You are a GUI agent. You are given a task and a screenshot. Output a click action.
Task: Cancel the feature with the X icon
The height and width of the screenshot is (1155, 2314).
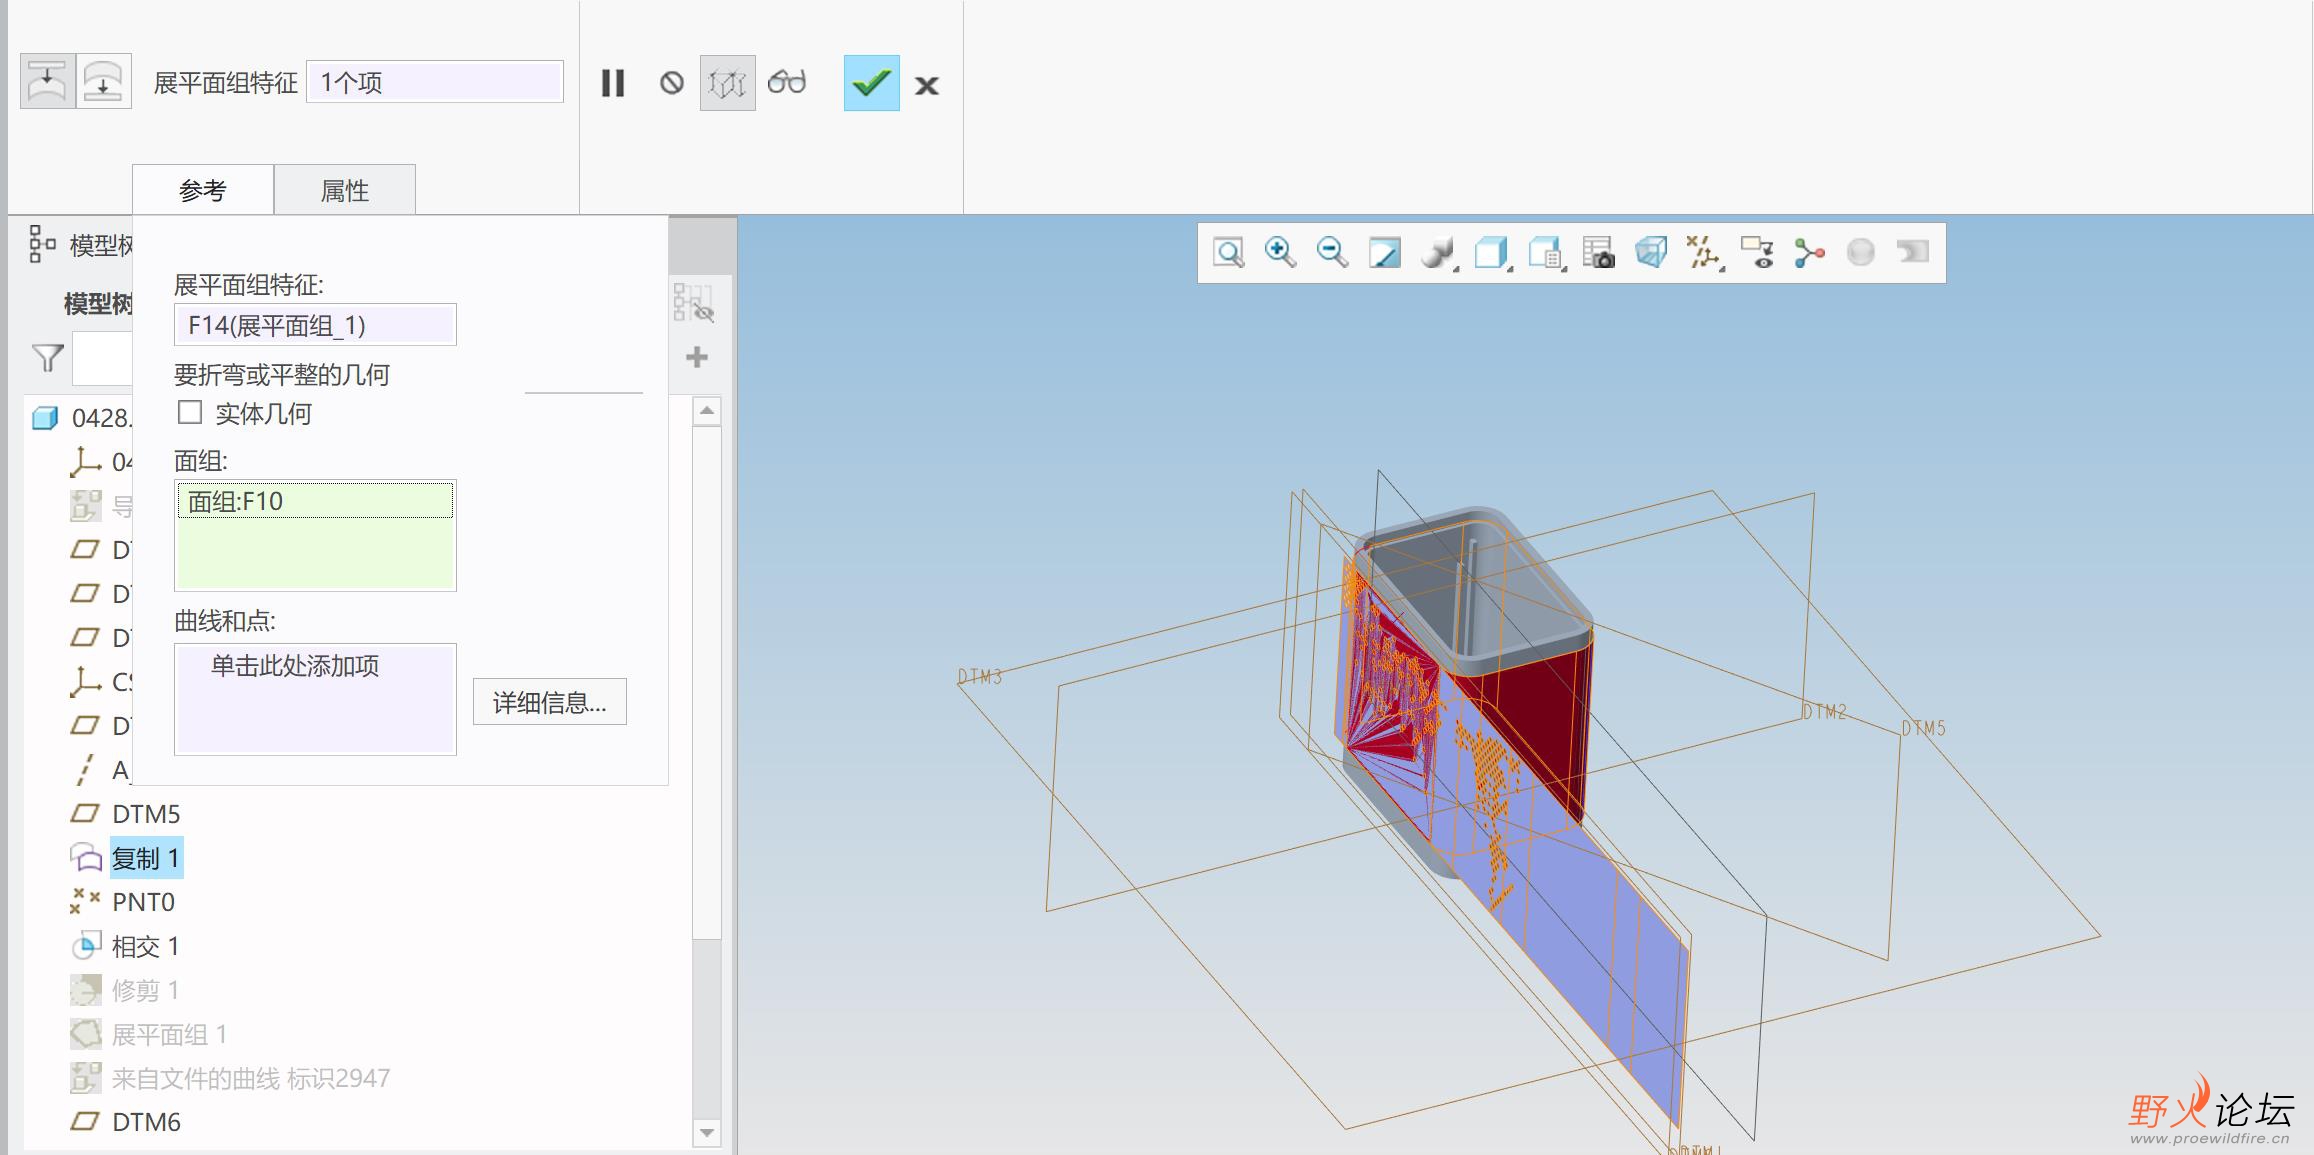point(927,86)
